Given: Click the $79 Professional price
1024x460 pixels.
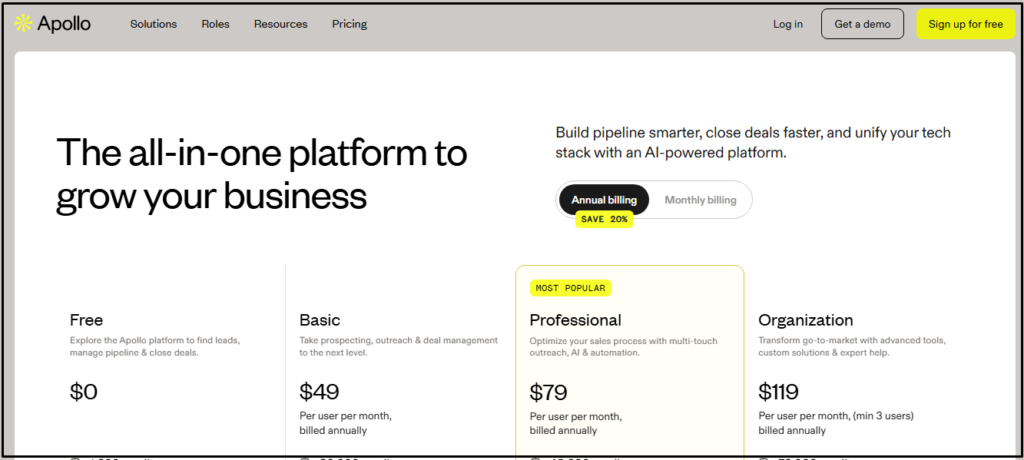Looking at the screenshot, I should coord(549,391).
